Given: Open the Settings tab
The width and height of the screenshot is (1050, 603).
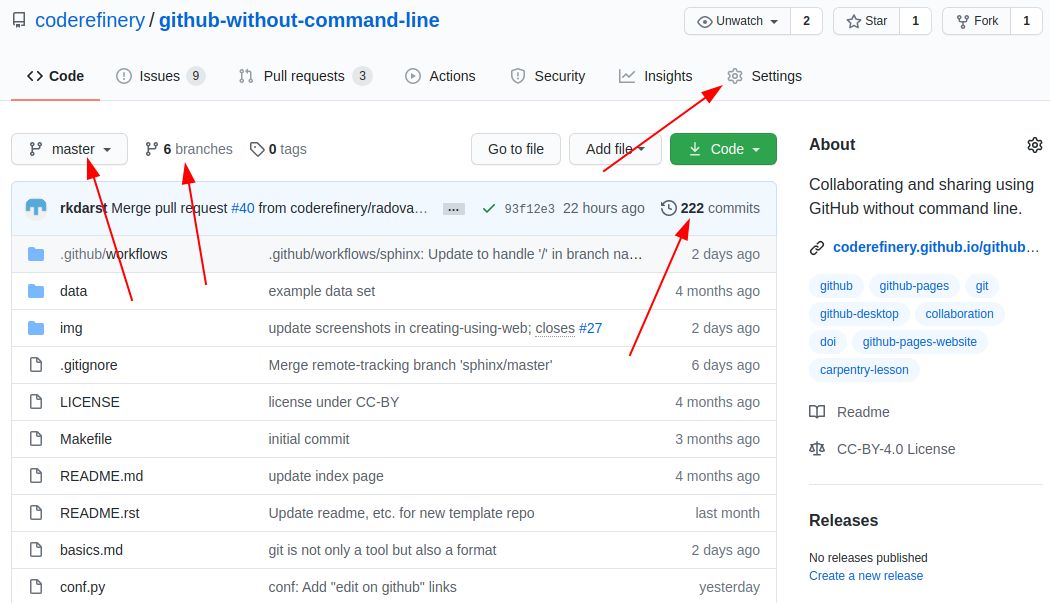Looking at the screenshot, I should coord(764,76).
